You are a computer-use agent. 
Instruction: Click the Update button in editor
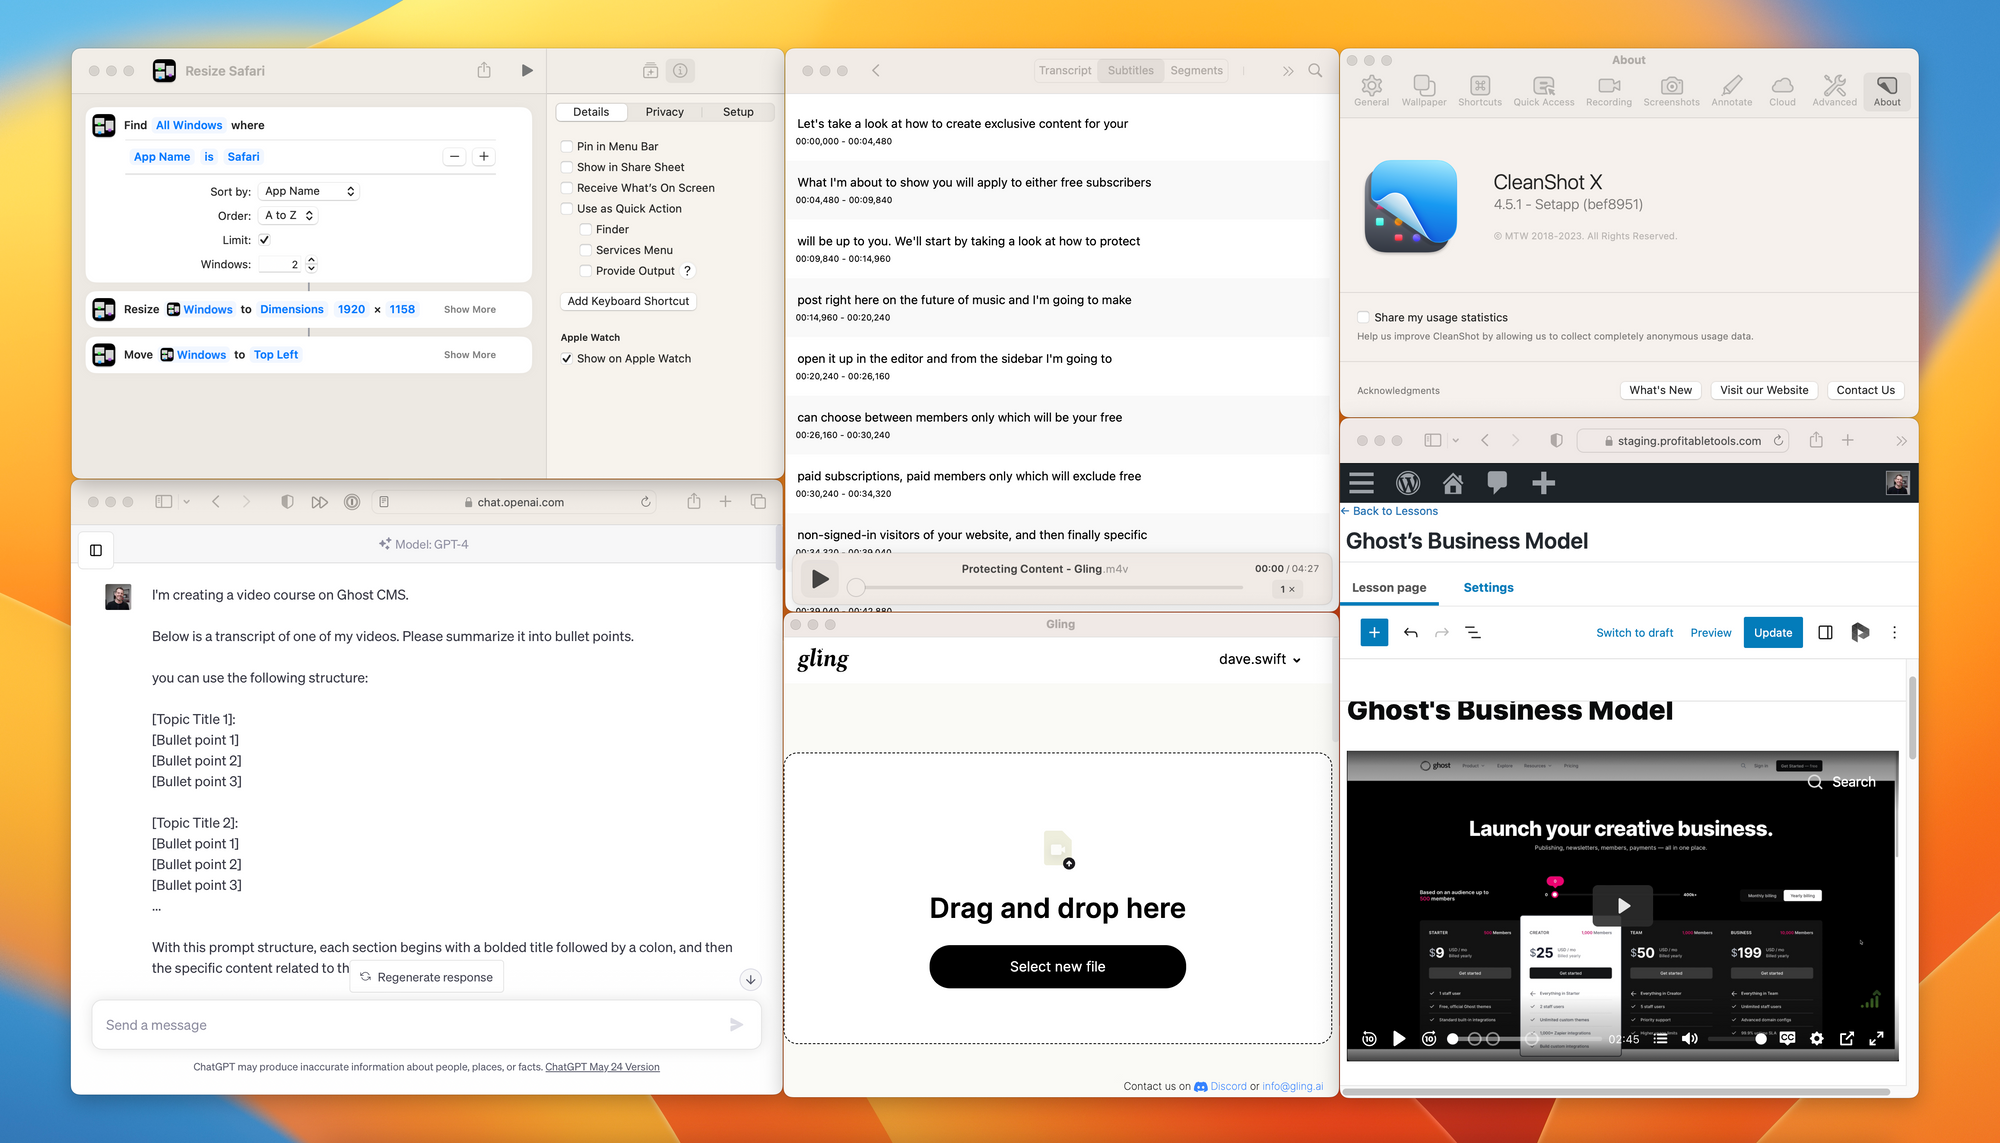pyautogui.click(x=1773, y=633)
